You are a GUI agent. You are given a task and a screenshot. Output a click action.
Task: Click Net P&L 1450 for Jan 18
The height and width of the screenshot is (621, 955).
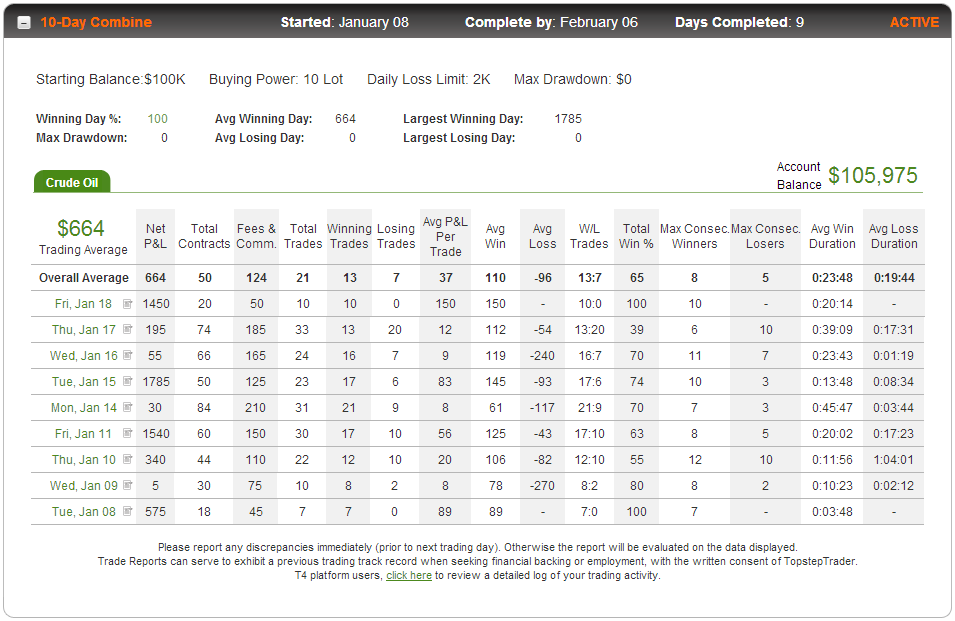(x=156, y=304)
